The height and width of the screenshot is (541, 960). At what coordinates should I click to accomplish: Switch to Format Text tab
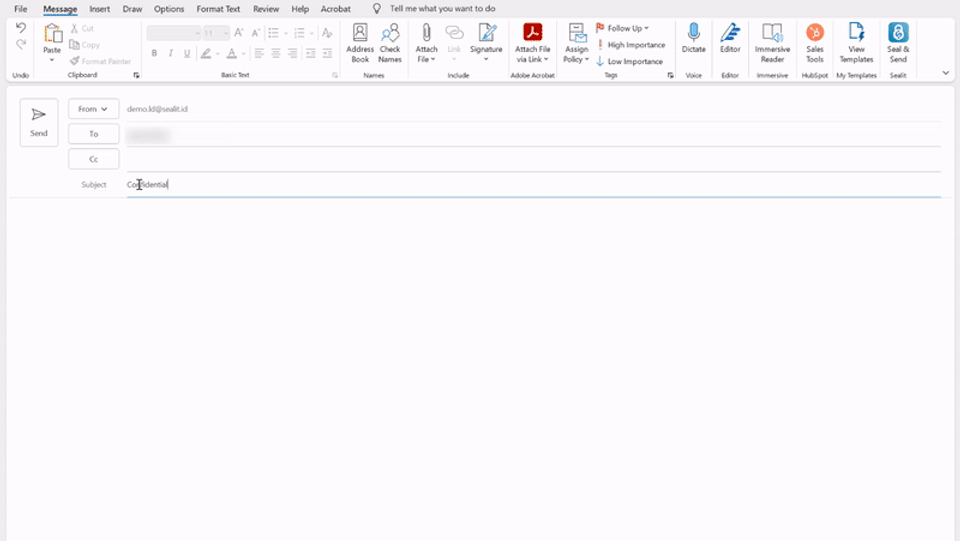[218, 9]
